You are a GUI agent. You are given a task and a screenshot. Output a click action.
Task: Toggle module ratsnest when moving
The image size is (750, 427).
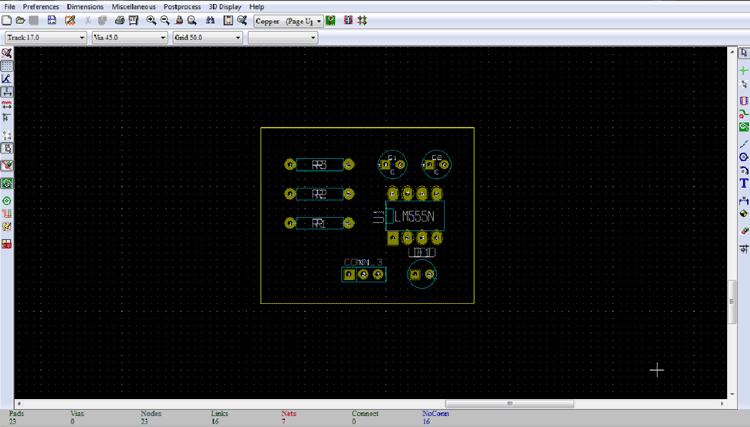click(x=7, y=148)
